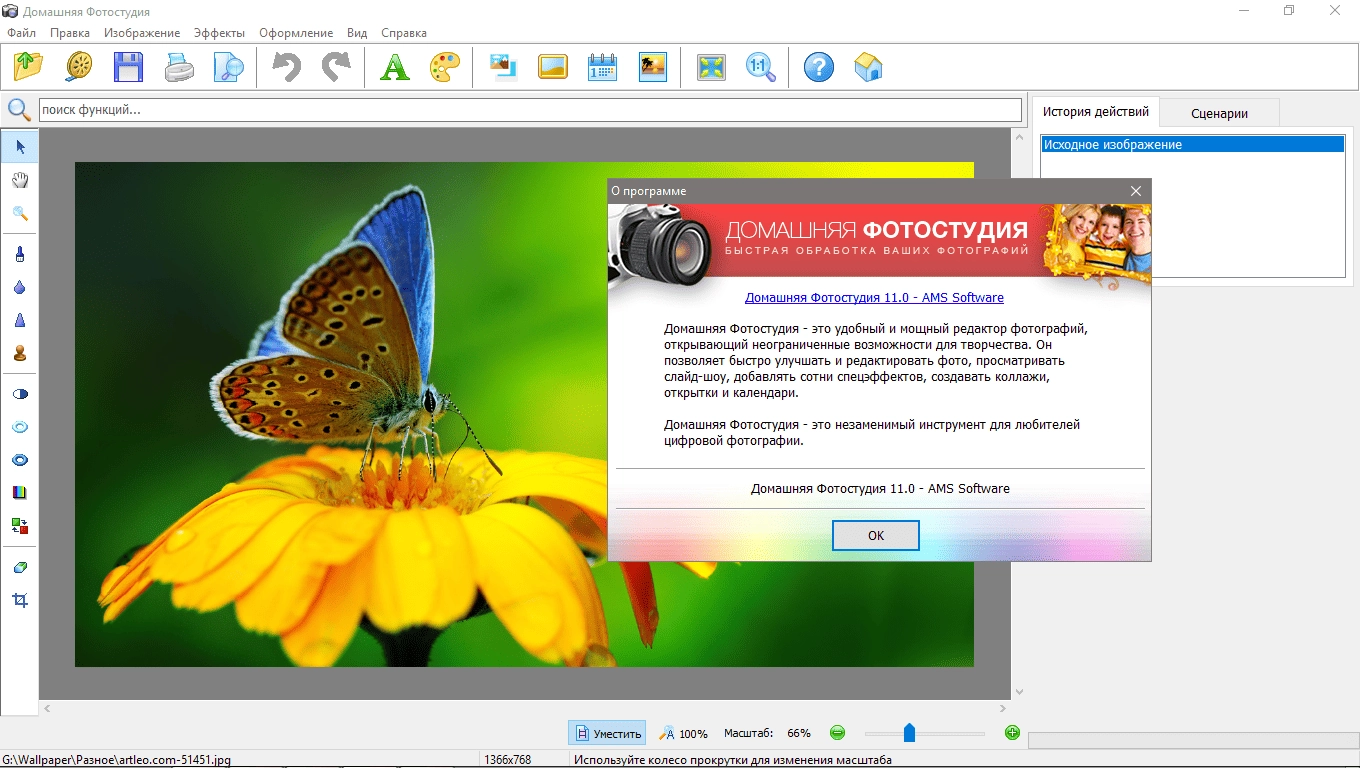The height and width of the screenshot is (768, 1360).
Task: Click the Уместить fit button
Action: click(608, 733)
